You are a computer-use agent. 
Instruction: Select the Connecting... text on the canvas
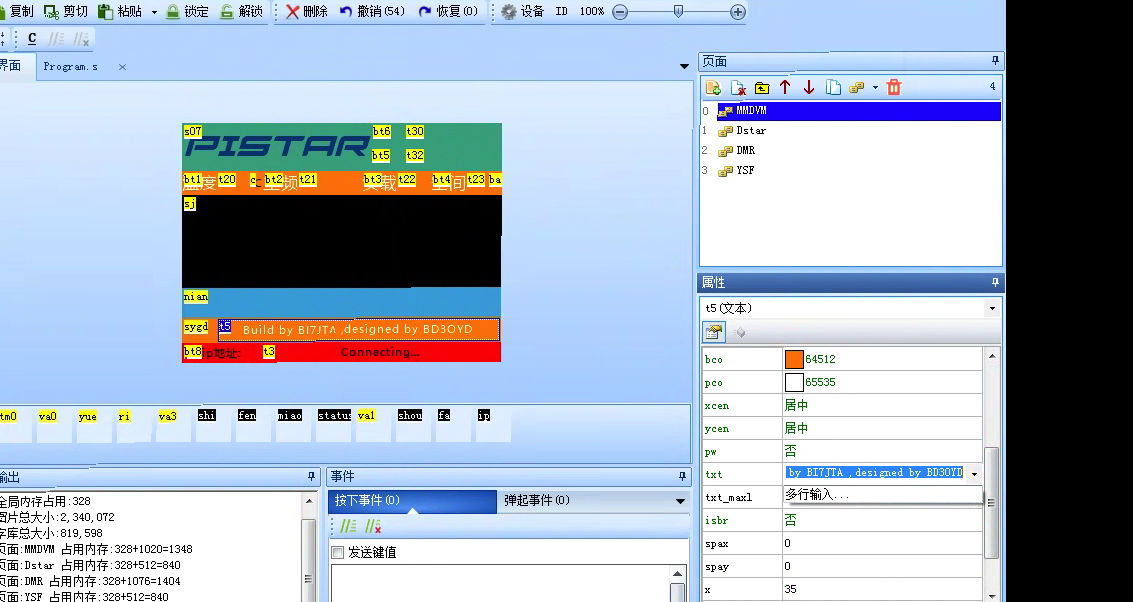pos(380,353)
